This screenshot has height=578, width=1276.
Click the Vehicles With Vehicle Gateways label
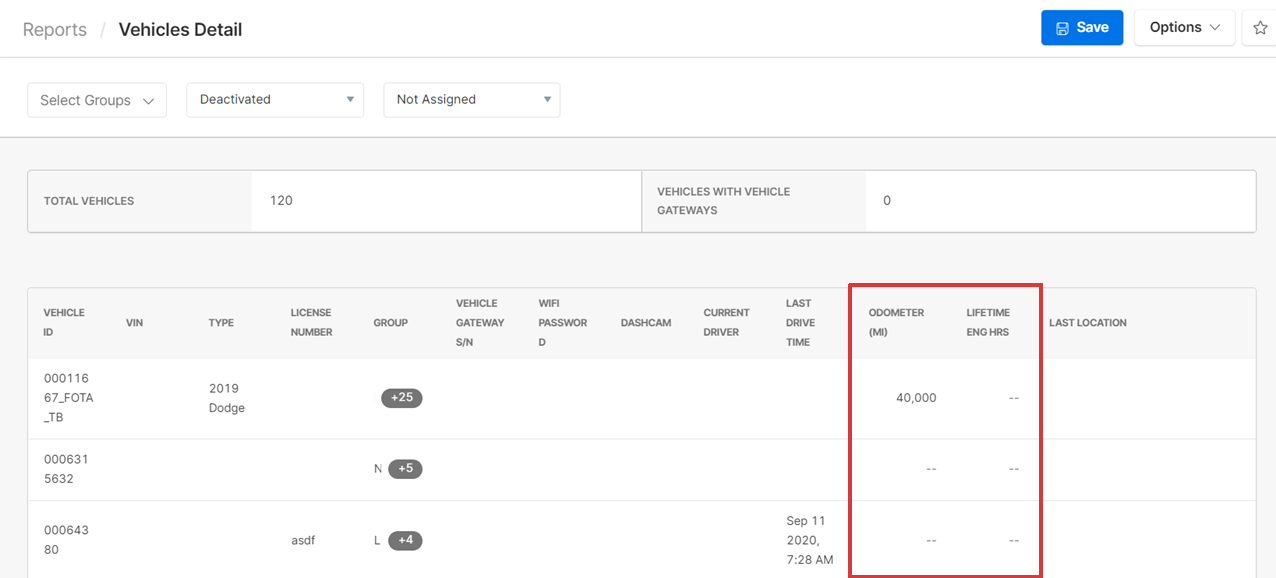pyautogui.click(x=724, y=201)
